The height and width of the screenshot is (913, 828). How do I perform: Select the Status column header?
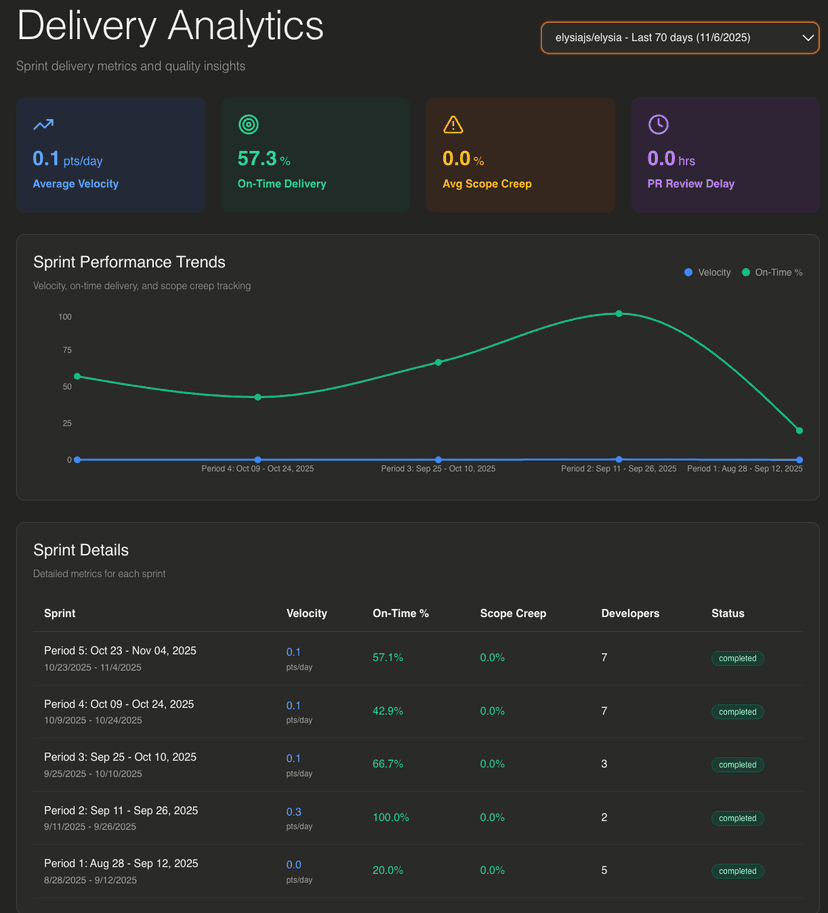(x=727, y=613)
